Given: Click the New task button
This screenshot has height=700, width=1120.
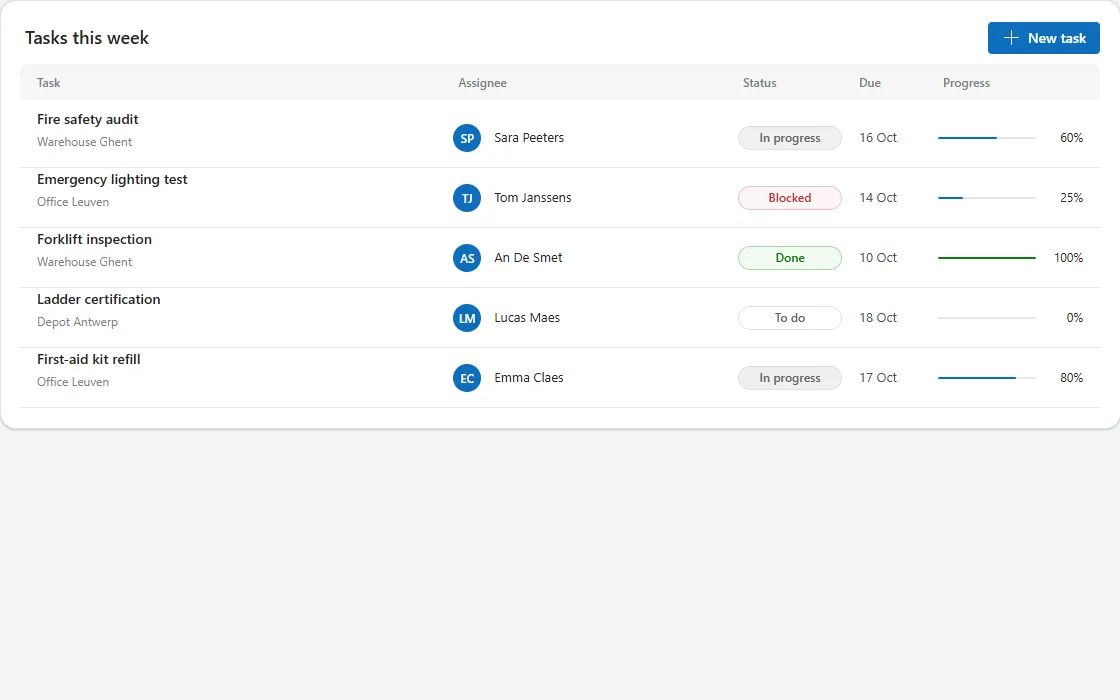Looking at the screenshot, I should pos(1044,38).
